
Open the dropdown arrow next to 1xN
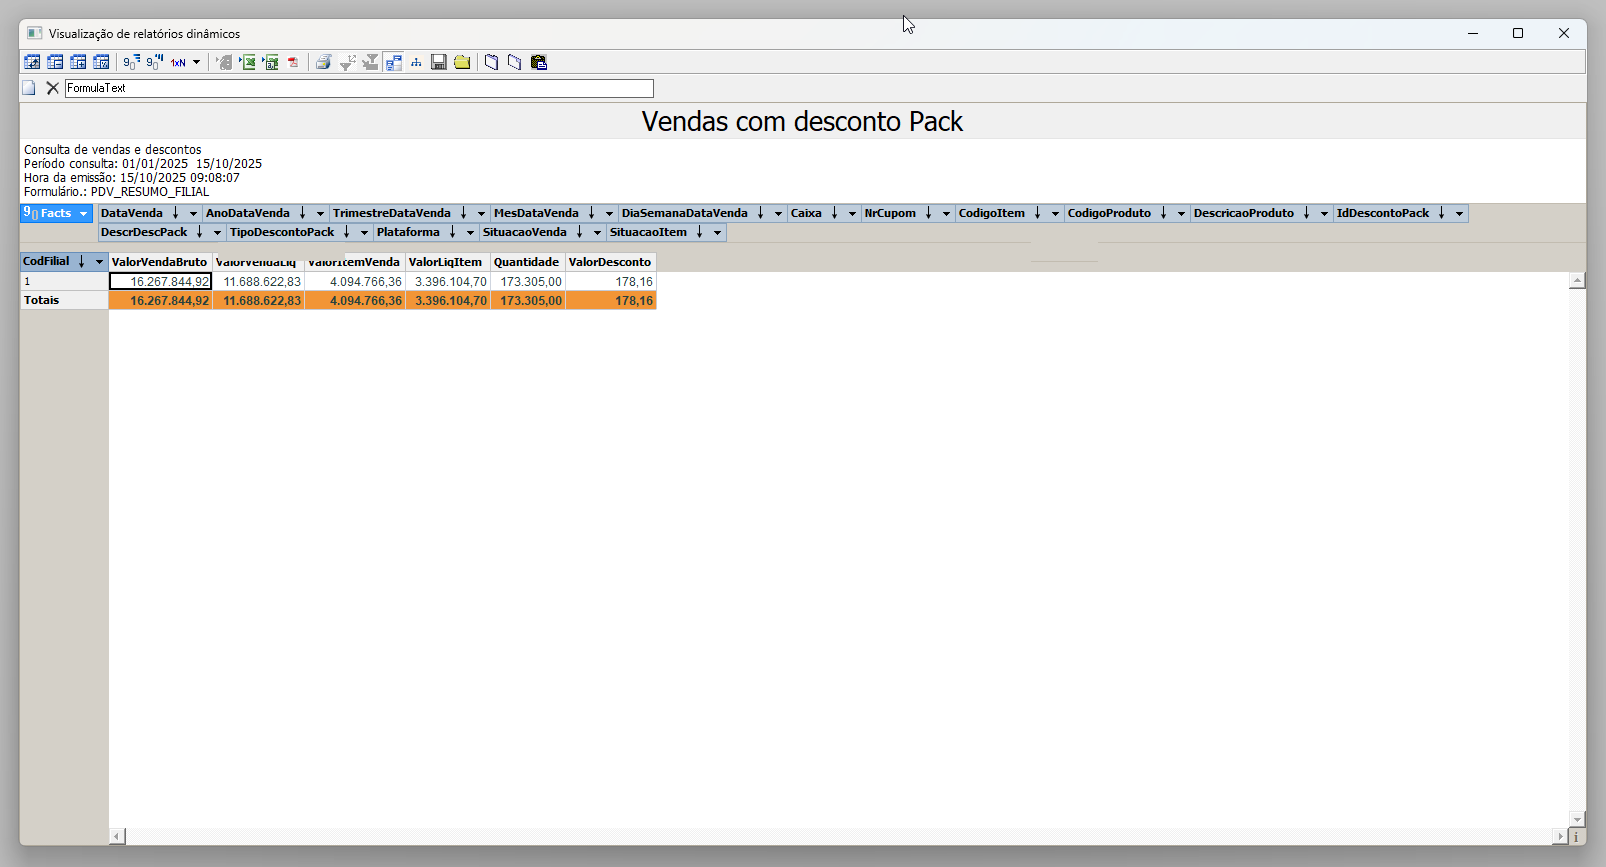click(x=196, y=62)
